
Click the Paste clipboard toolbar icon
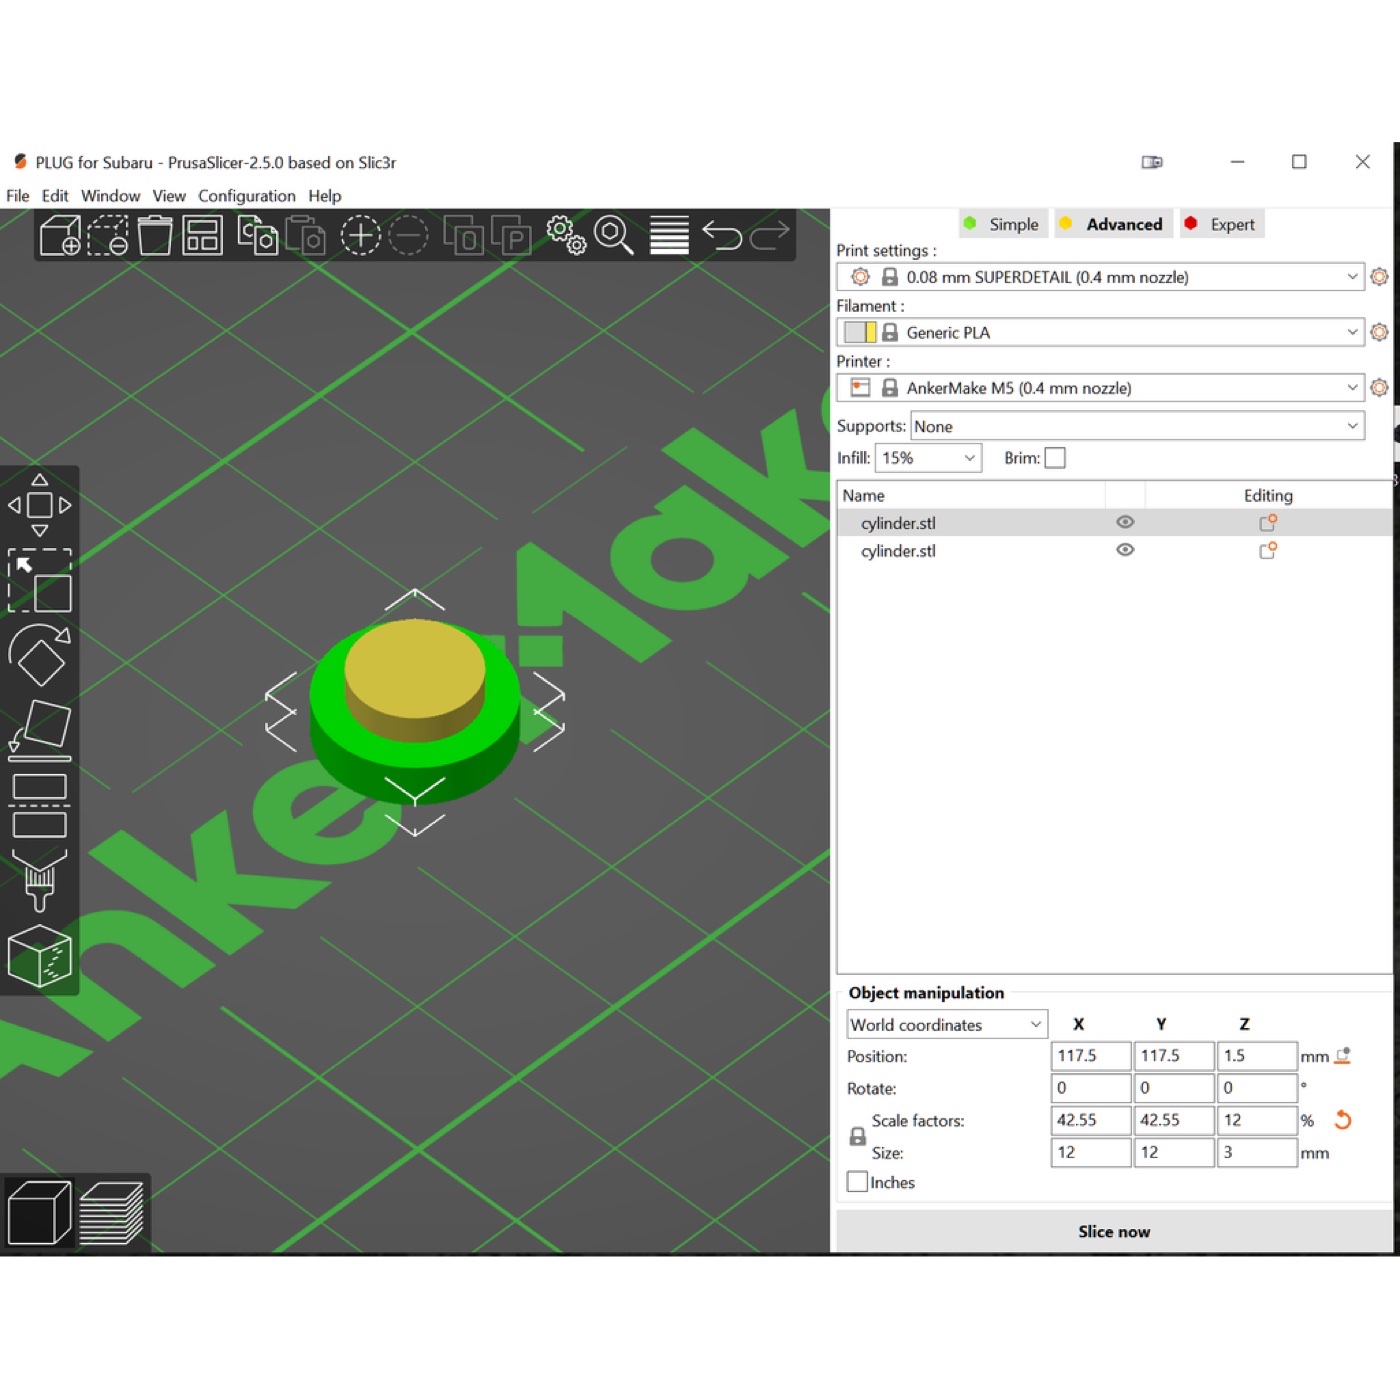coord(306,236)
